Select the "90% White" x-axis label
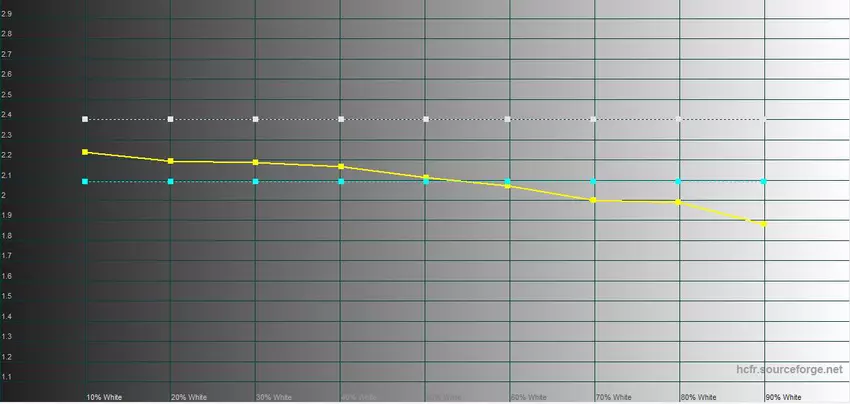 coord(783,397)
